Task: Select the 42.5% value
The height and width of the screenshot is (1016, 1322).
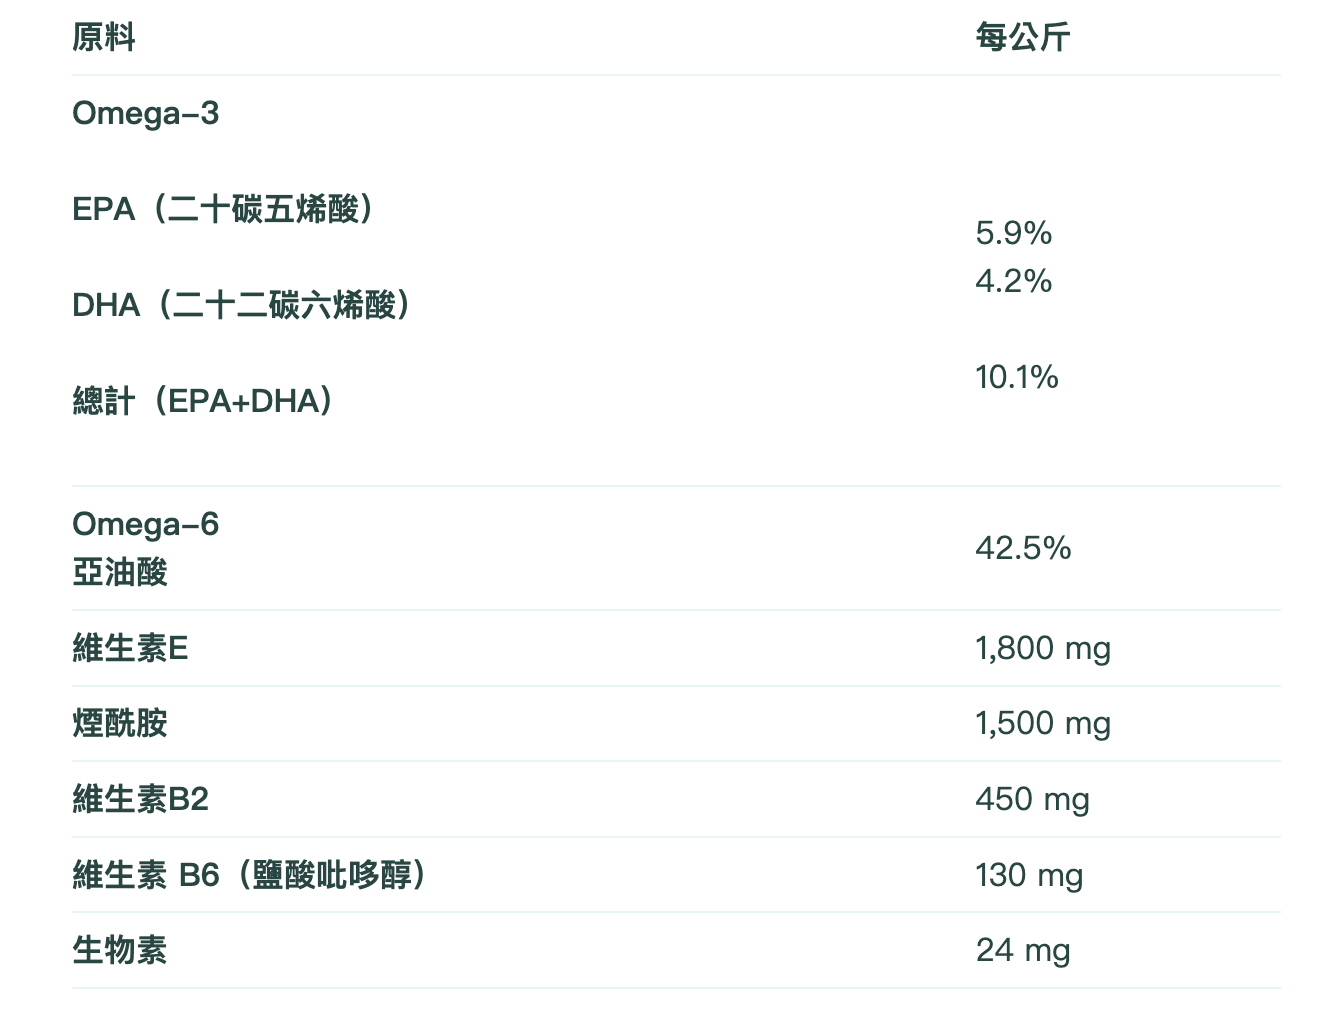Action: tap(1022, 548)
